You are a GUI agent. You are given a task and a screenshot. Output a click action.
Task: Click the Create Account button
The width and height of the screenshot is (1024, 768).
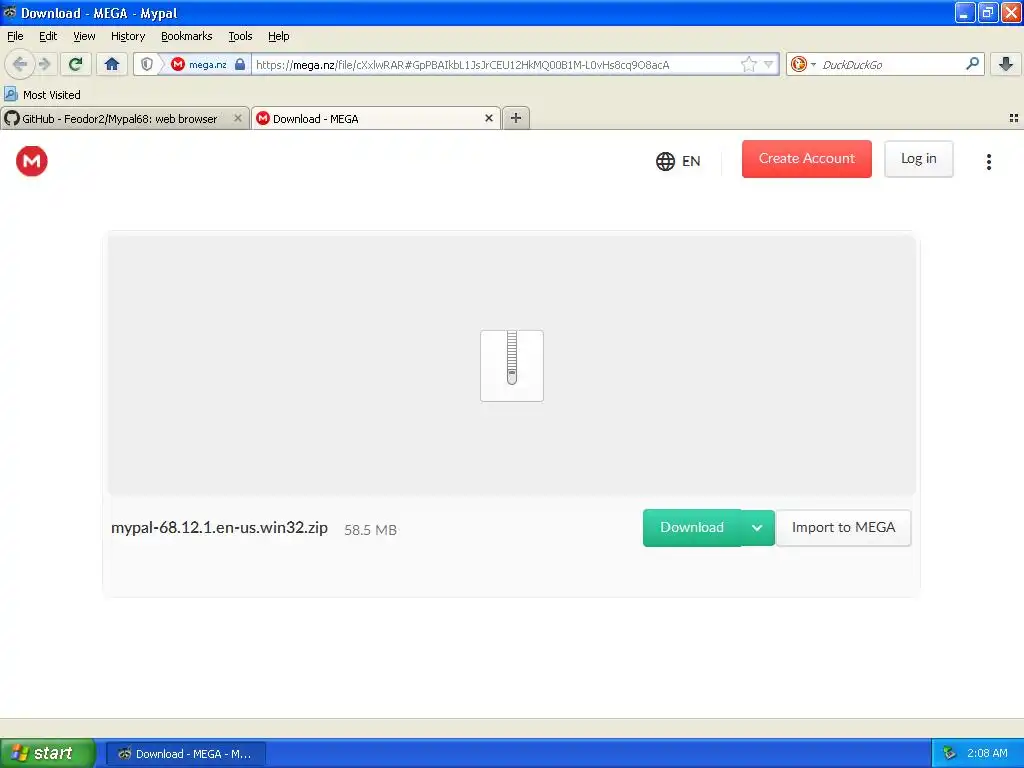pos(807,159)
